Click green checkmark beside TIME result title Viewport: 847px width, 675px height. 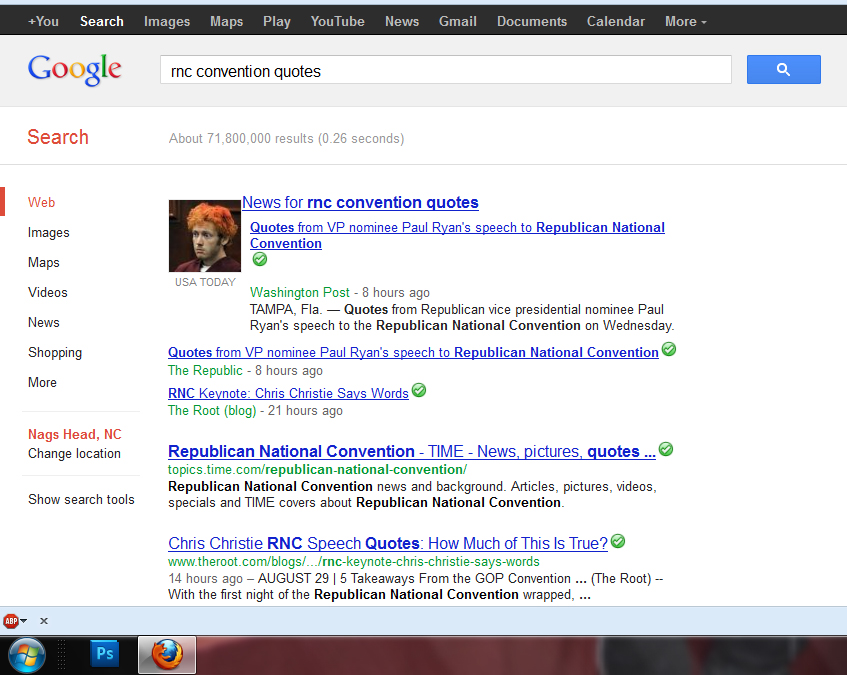pyautogui.click(x=666, y=449)
